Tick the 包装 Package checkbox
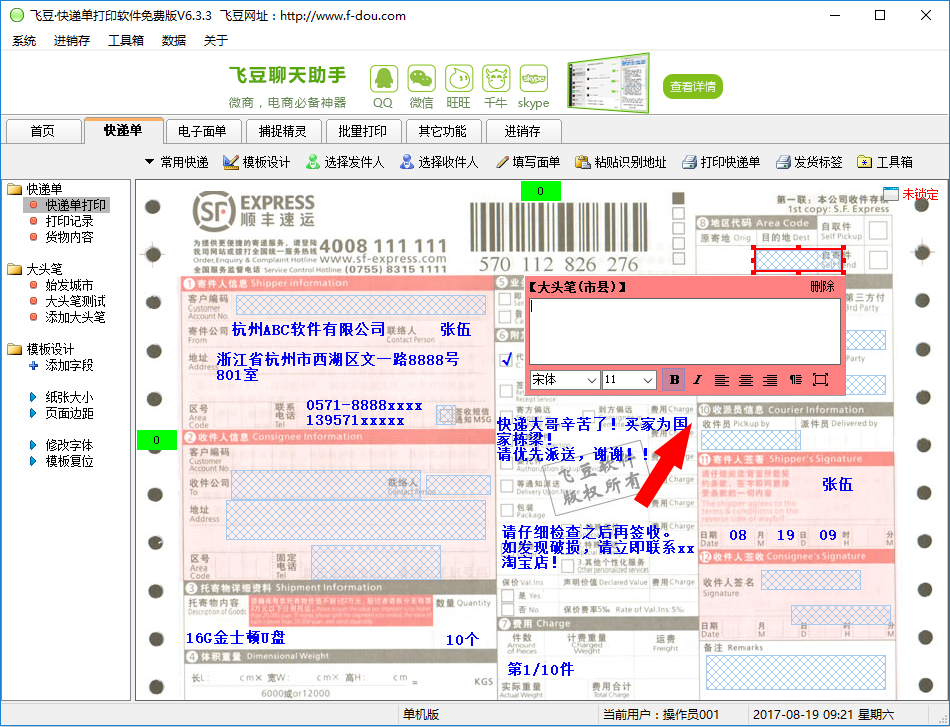950x727 pixels. [x=506, y=510]
